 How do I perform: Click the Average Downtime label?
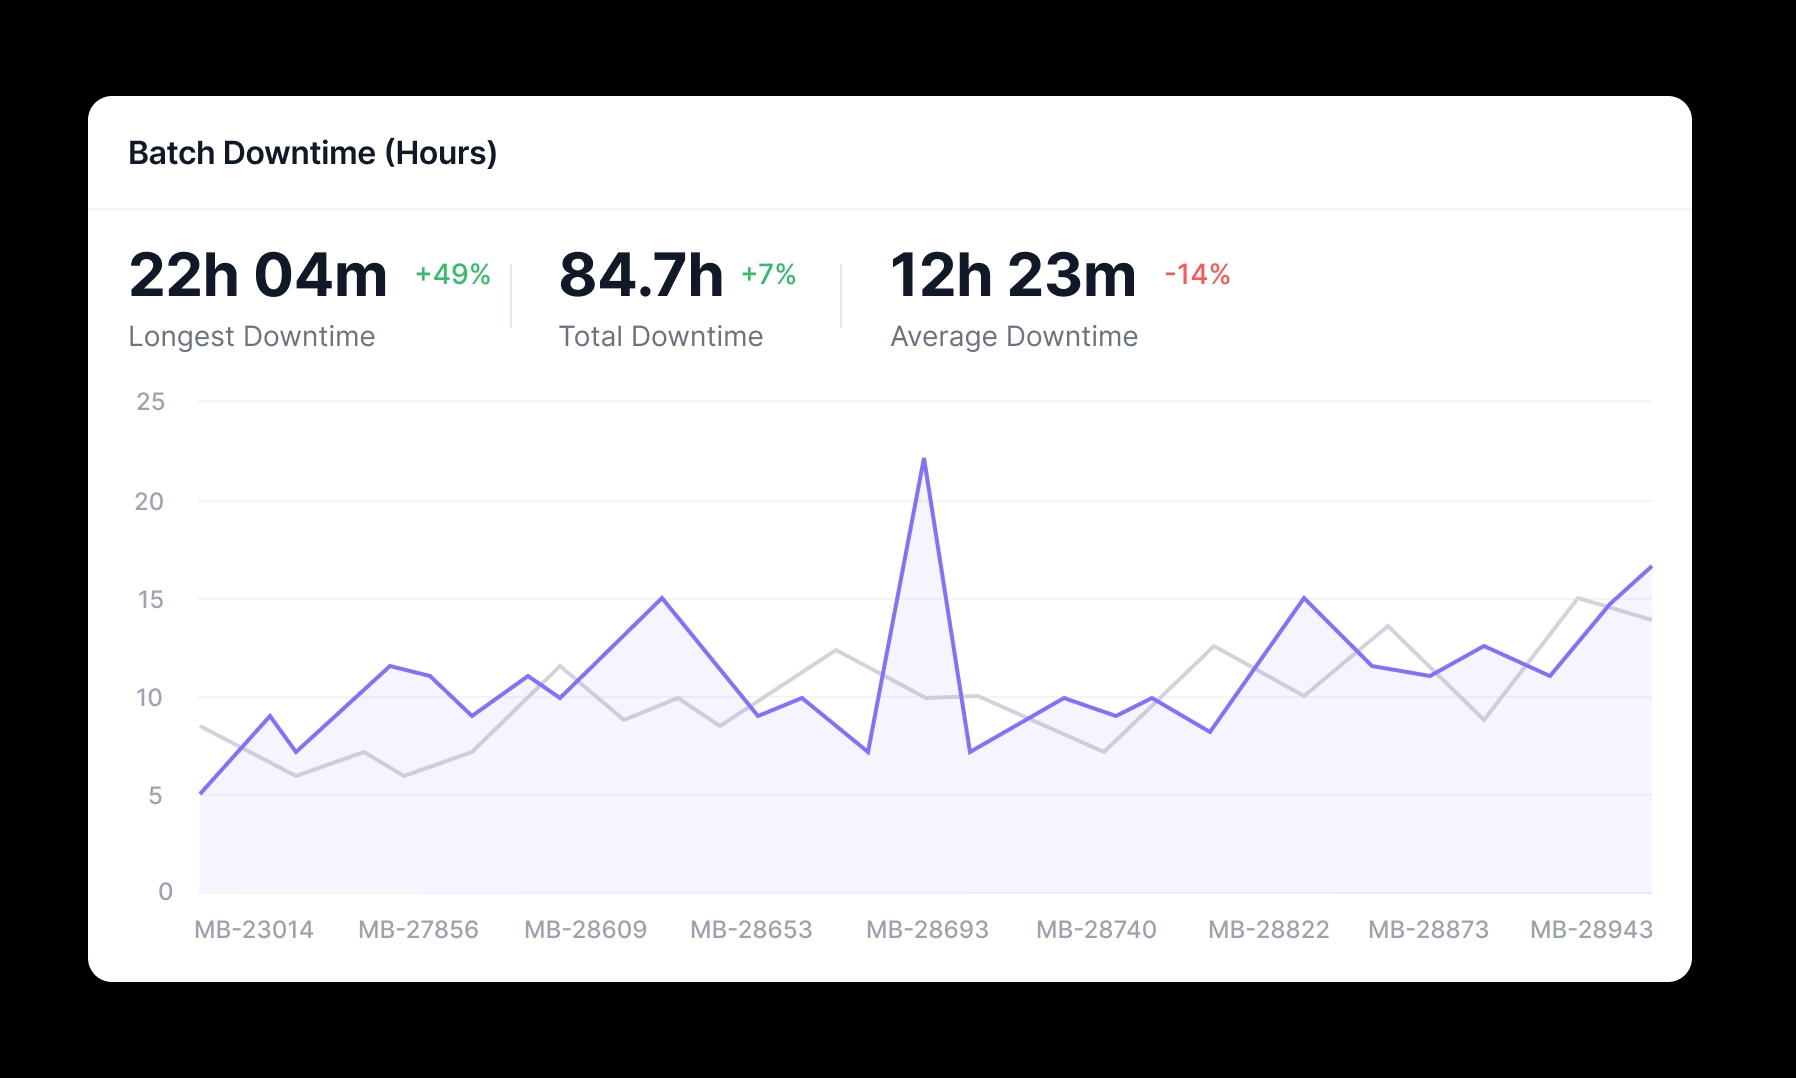coord(1014,337)
